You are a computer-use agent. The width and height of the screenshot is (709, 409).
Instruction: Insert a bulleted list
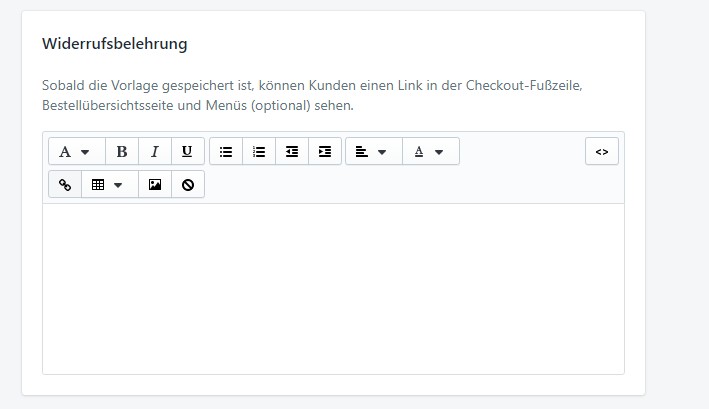click(x=226, y=152)
